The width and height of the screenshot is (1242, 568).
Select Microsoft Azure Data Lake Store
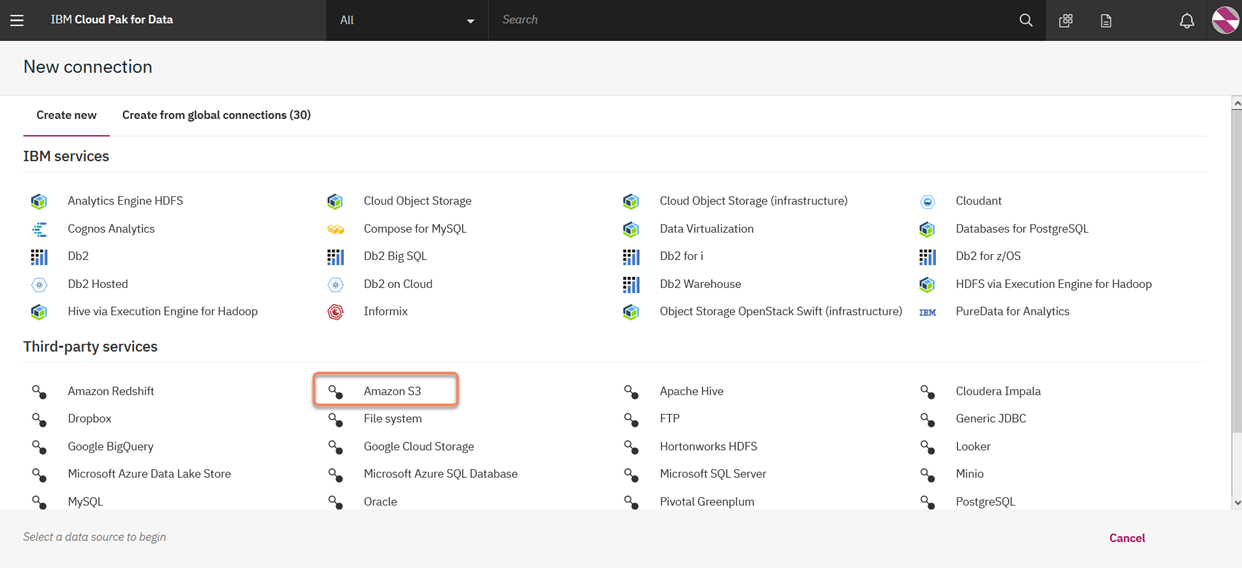coord(149,474)
